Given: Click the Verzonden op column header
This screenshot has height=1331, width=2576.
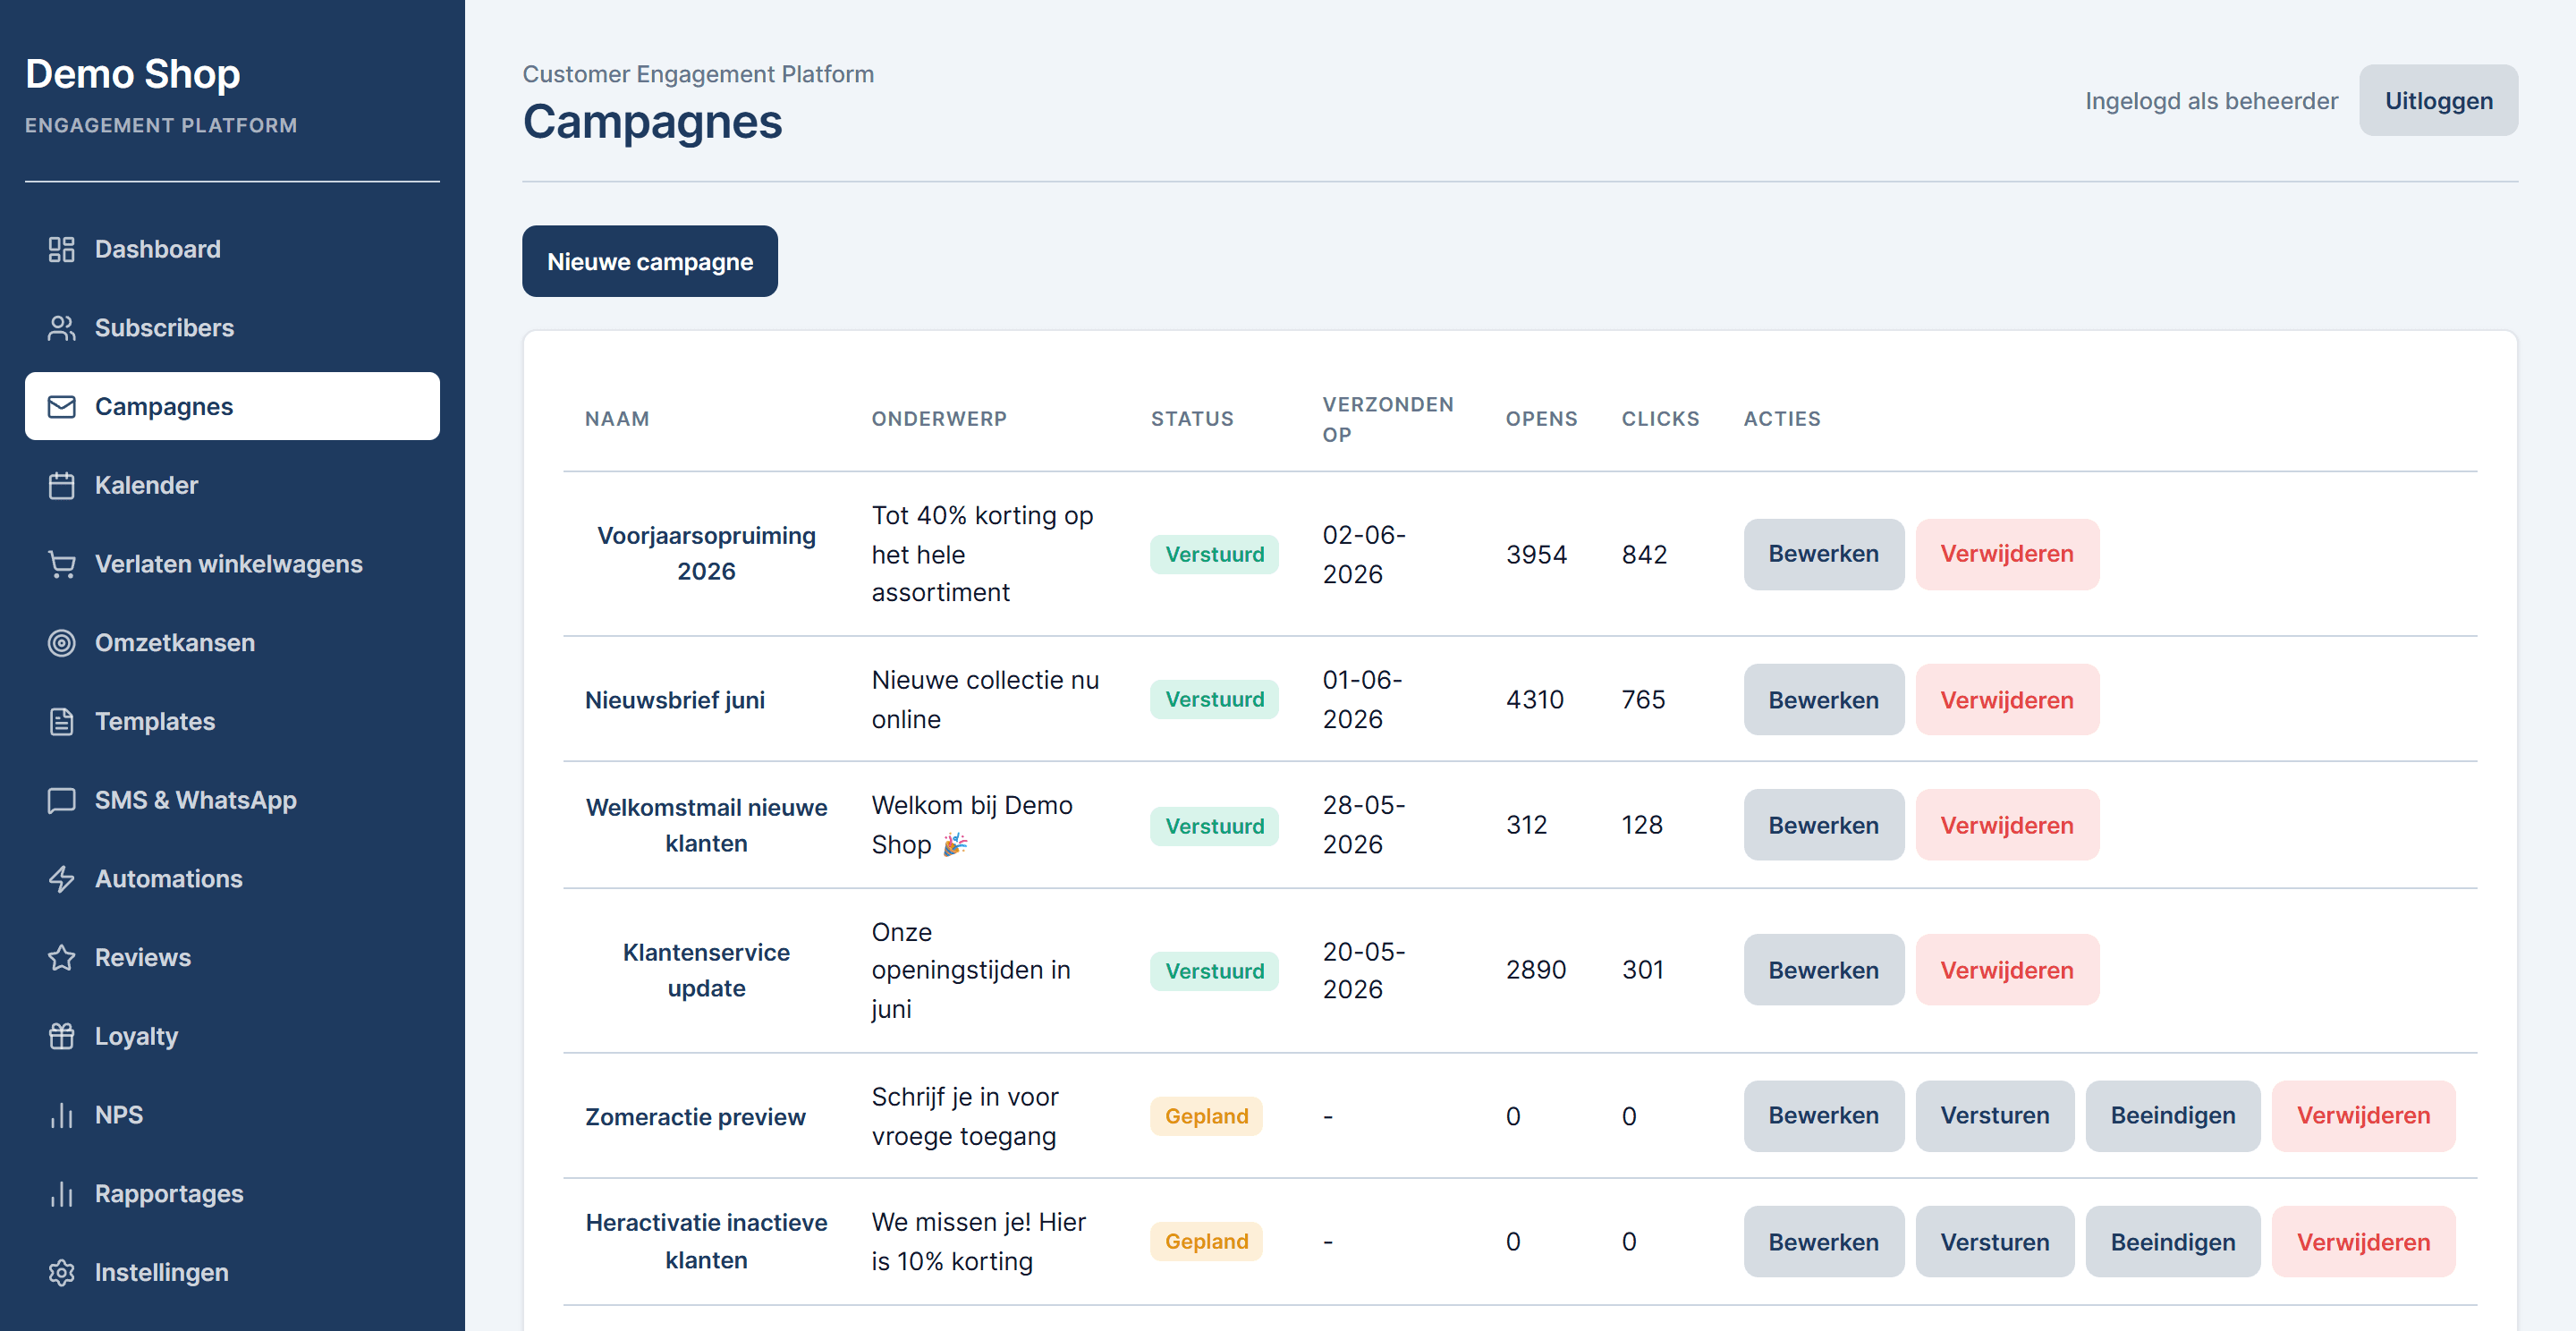Looking at the screenshot, I should [x=1388, y=419].
